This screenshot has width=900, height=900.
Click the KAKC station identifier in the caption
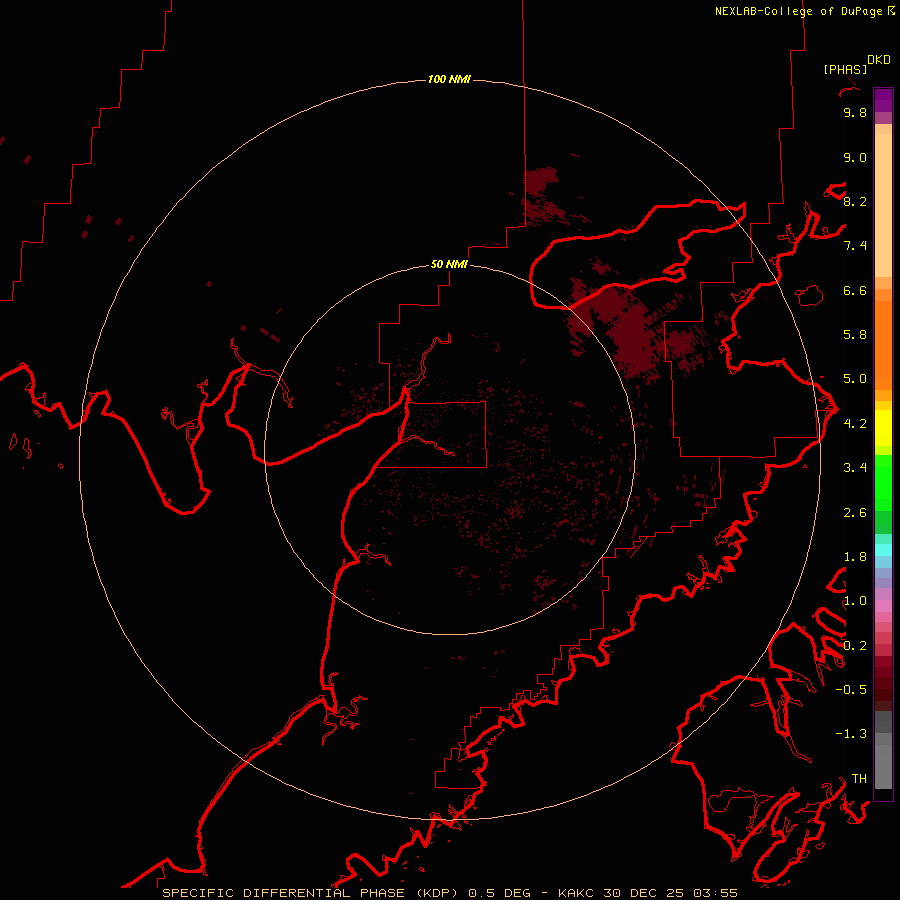click(576, 893)
